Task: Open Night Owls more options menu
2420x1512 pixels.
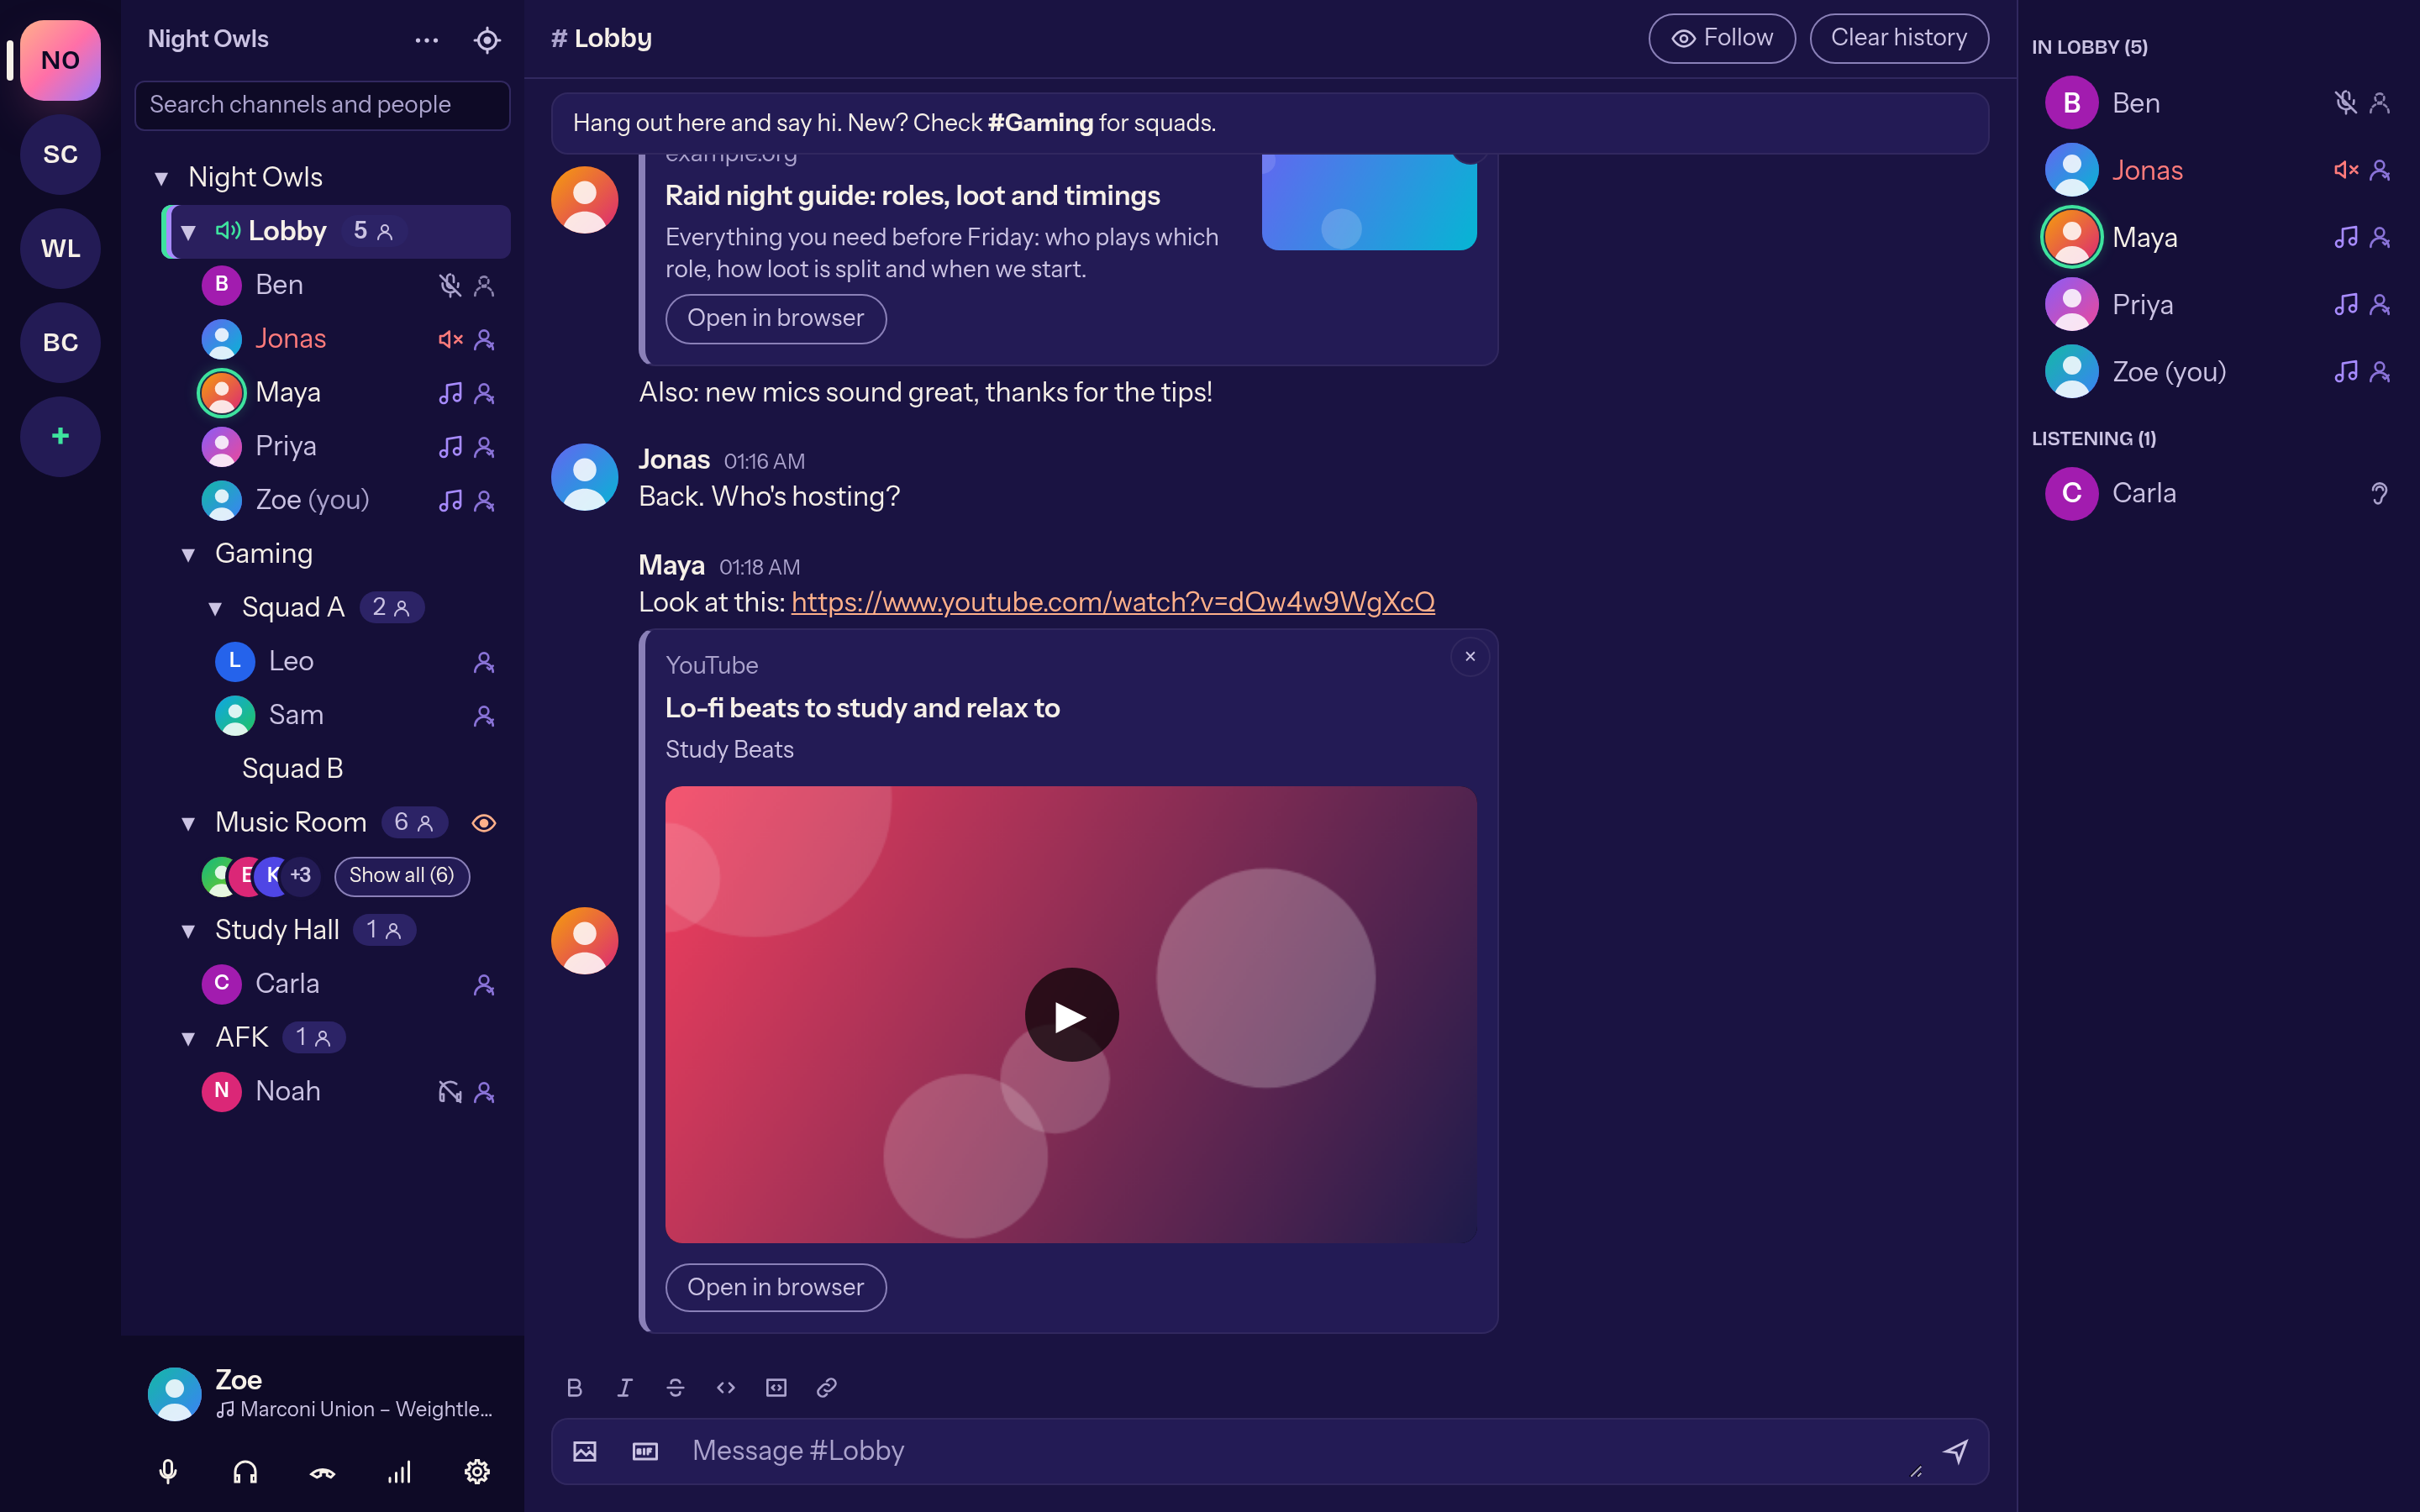Action: point(427,40)
